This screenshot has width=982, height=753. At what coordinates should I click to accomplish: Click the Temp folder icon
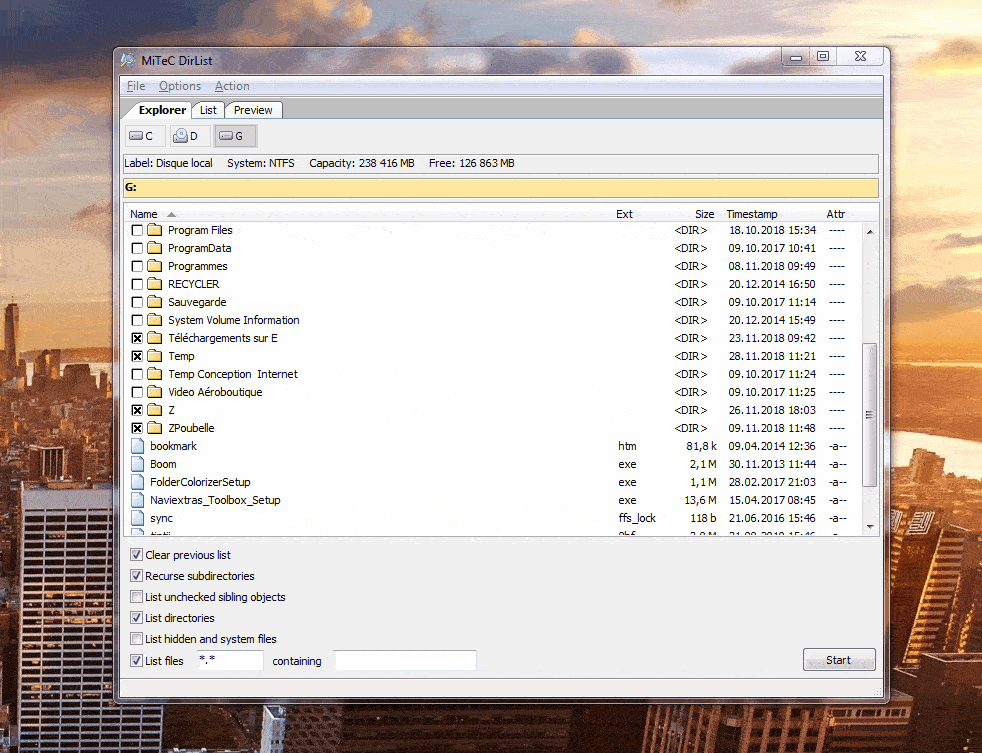coord(155,356)
